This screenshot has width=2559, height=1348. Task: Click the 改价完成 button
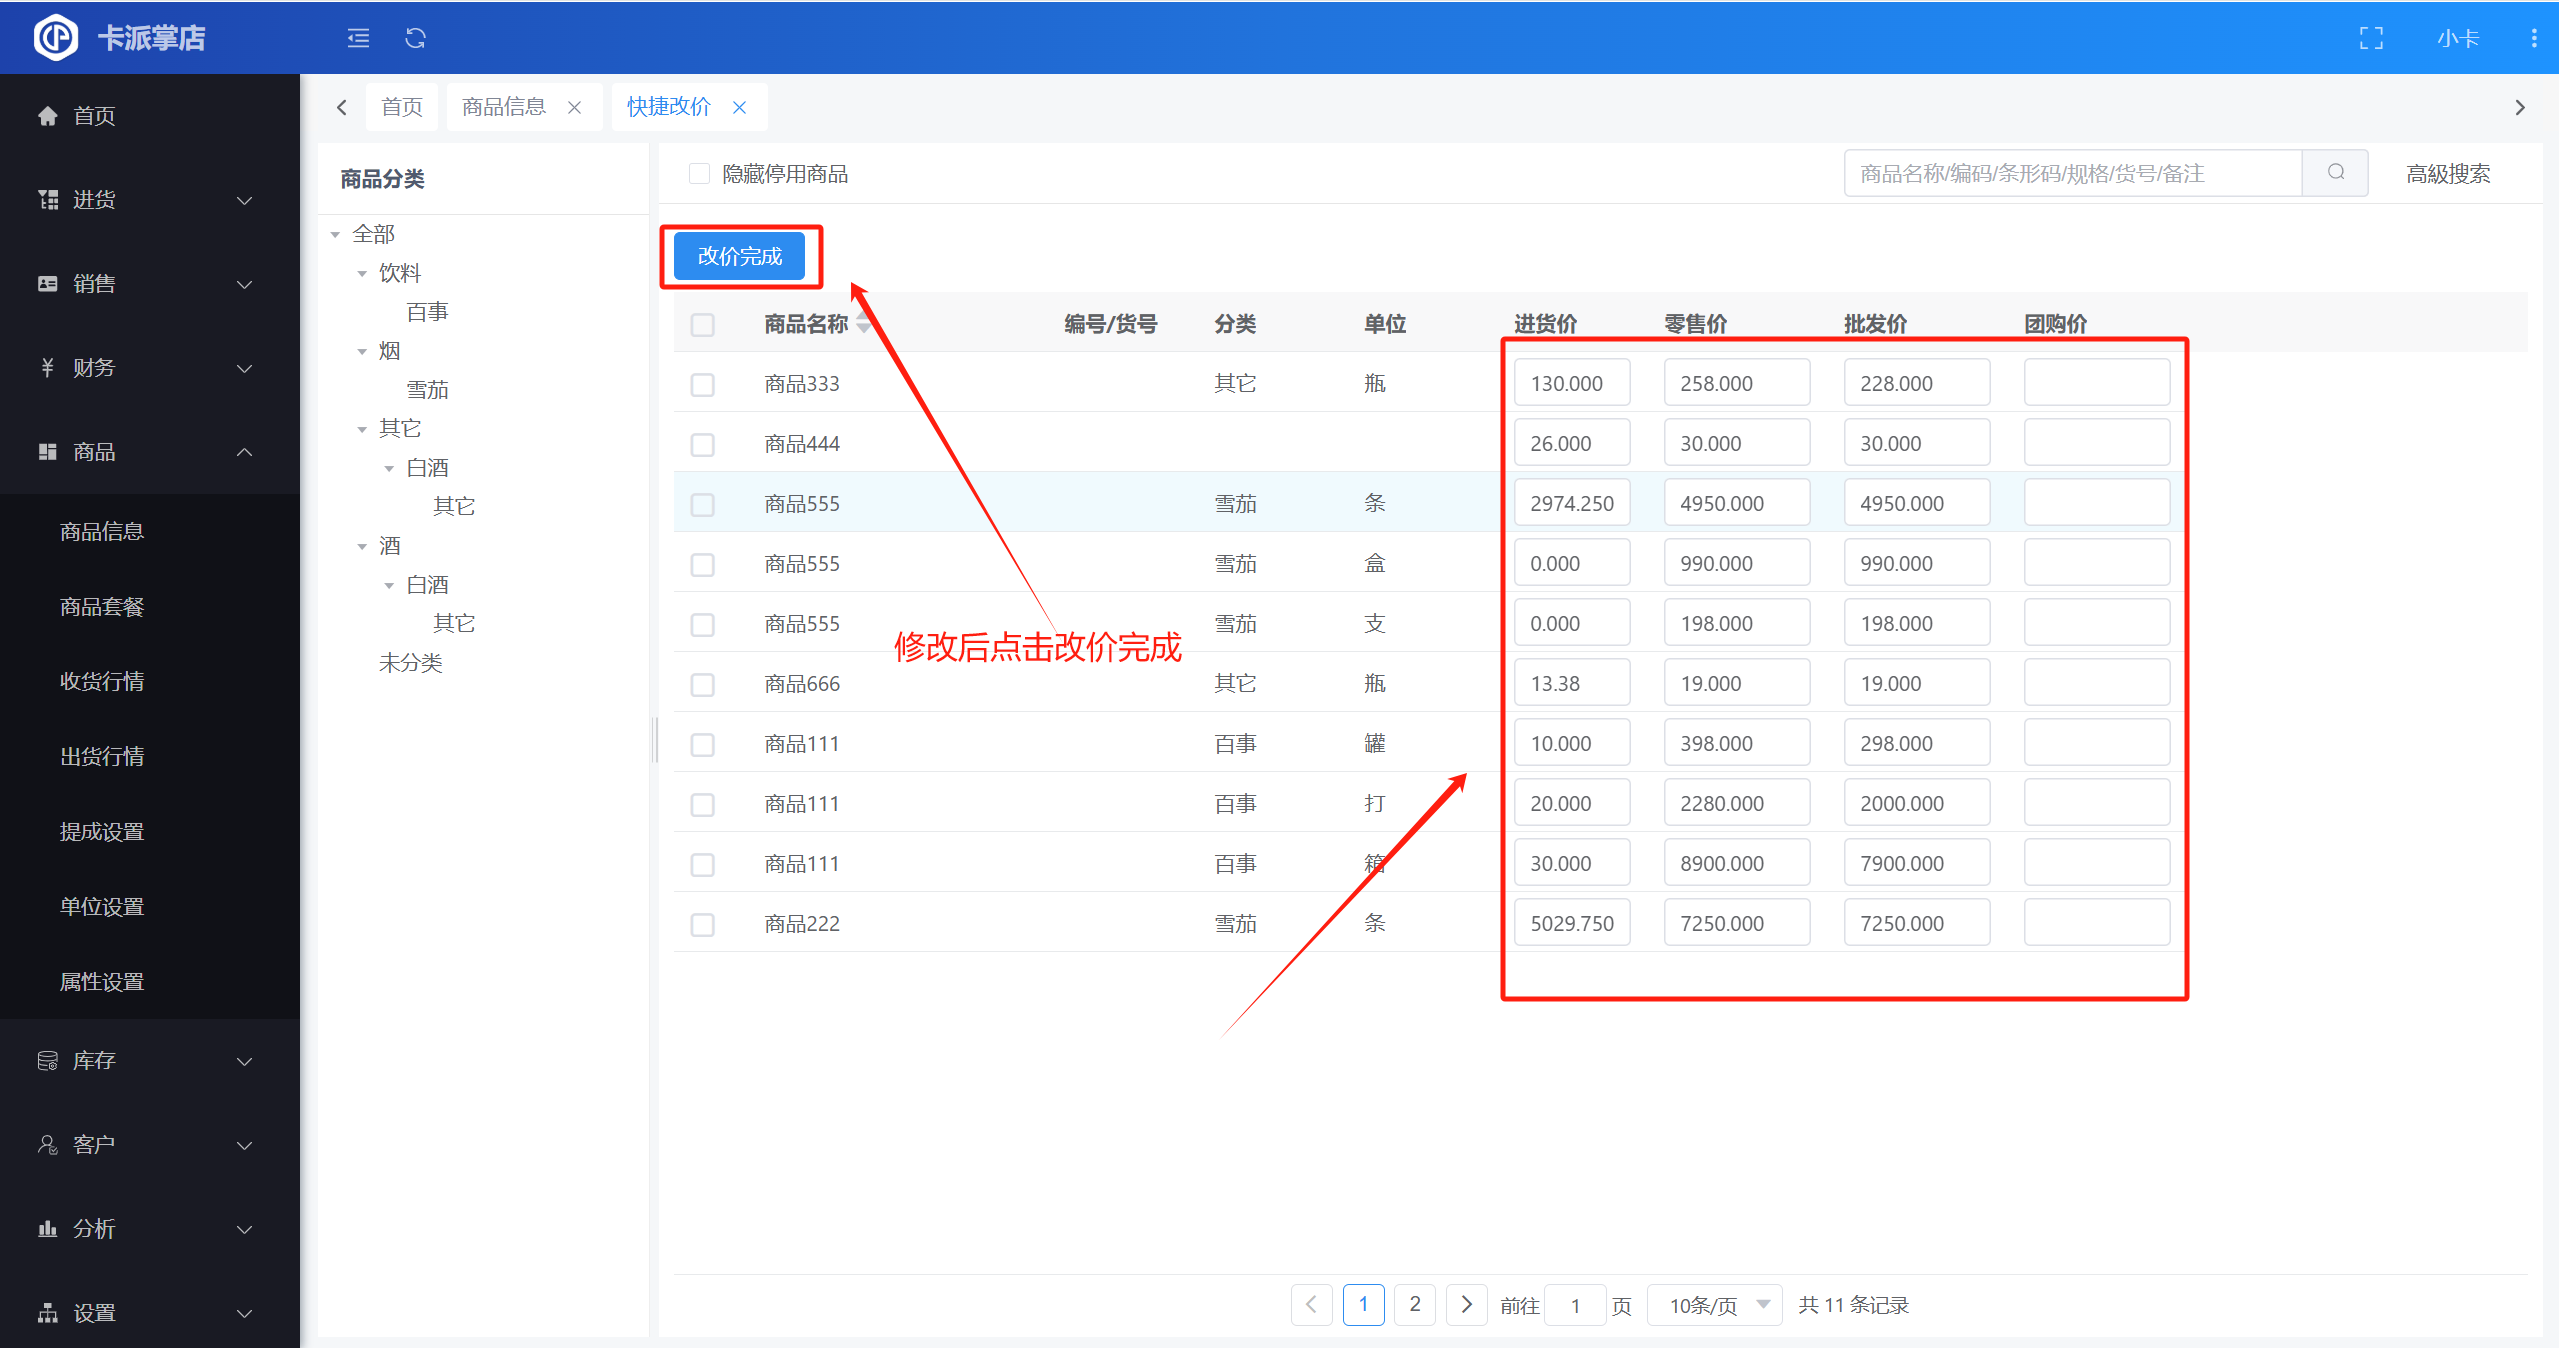click(x=740, y=256)
